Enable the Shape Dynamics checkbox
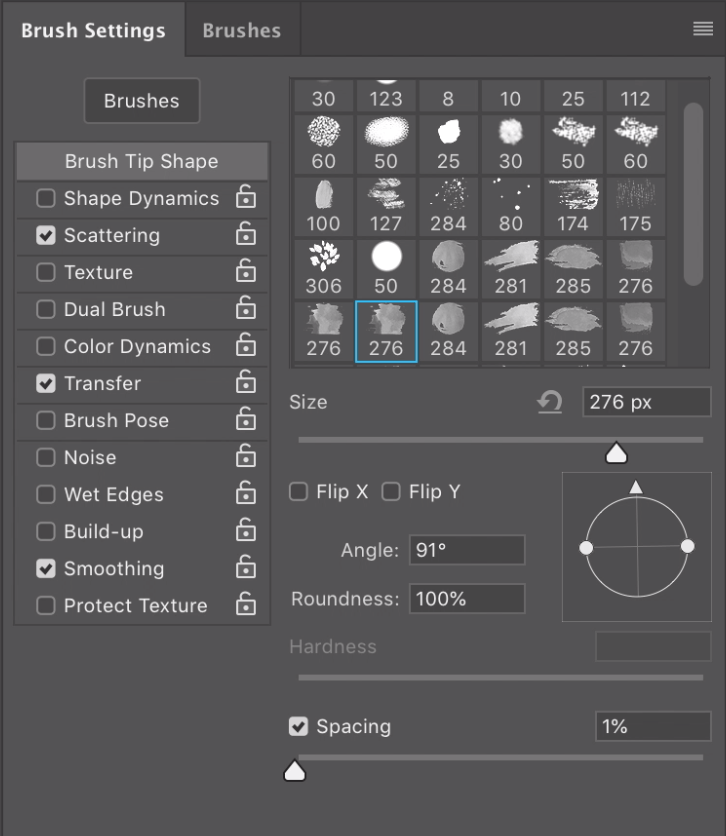Screen dimensions: 726x836 (x=46, y=198)
